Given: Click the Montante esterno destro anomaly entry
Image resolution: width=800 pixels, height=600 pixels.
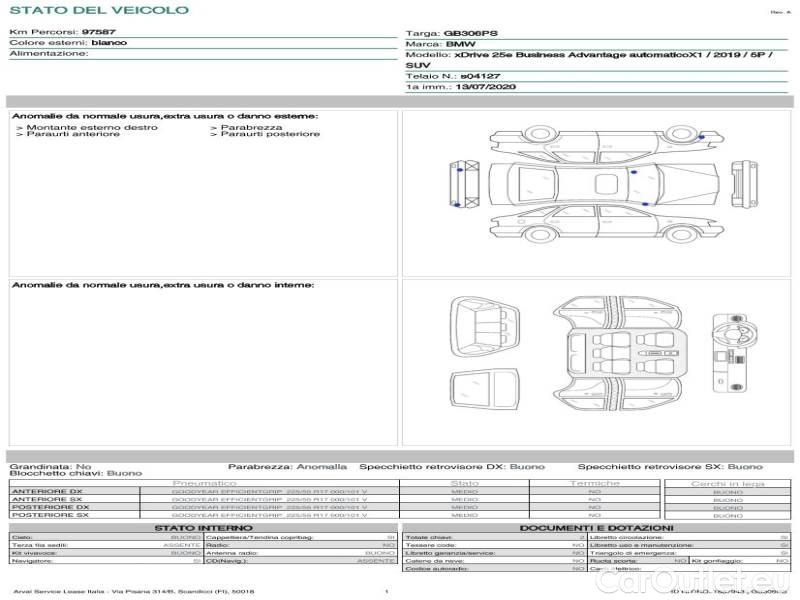Looking at the screenshot, I should [87, 127].
